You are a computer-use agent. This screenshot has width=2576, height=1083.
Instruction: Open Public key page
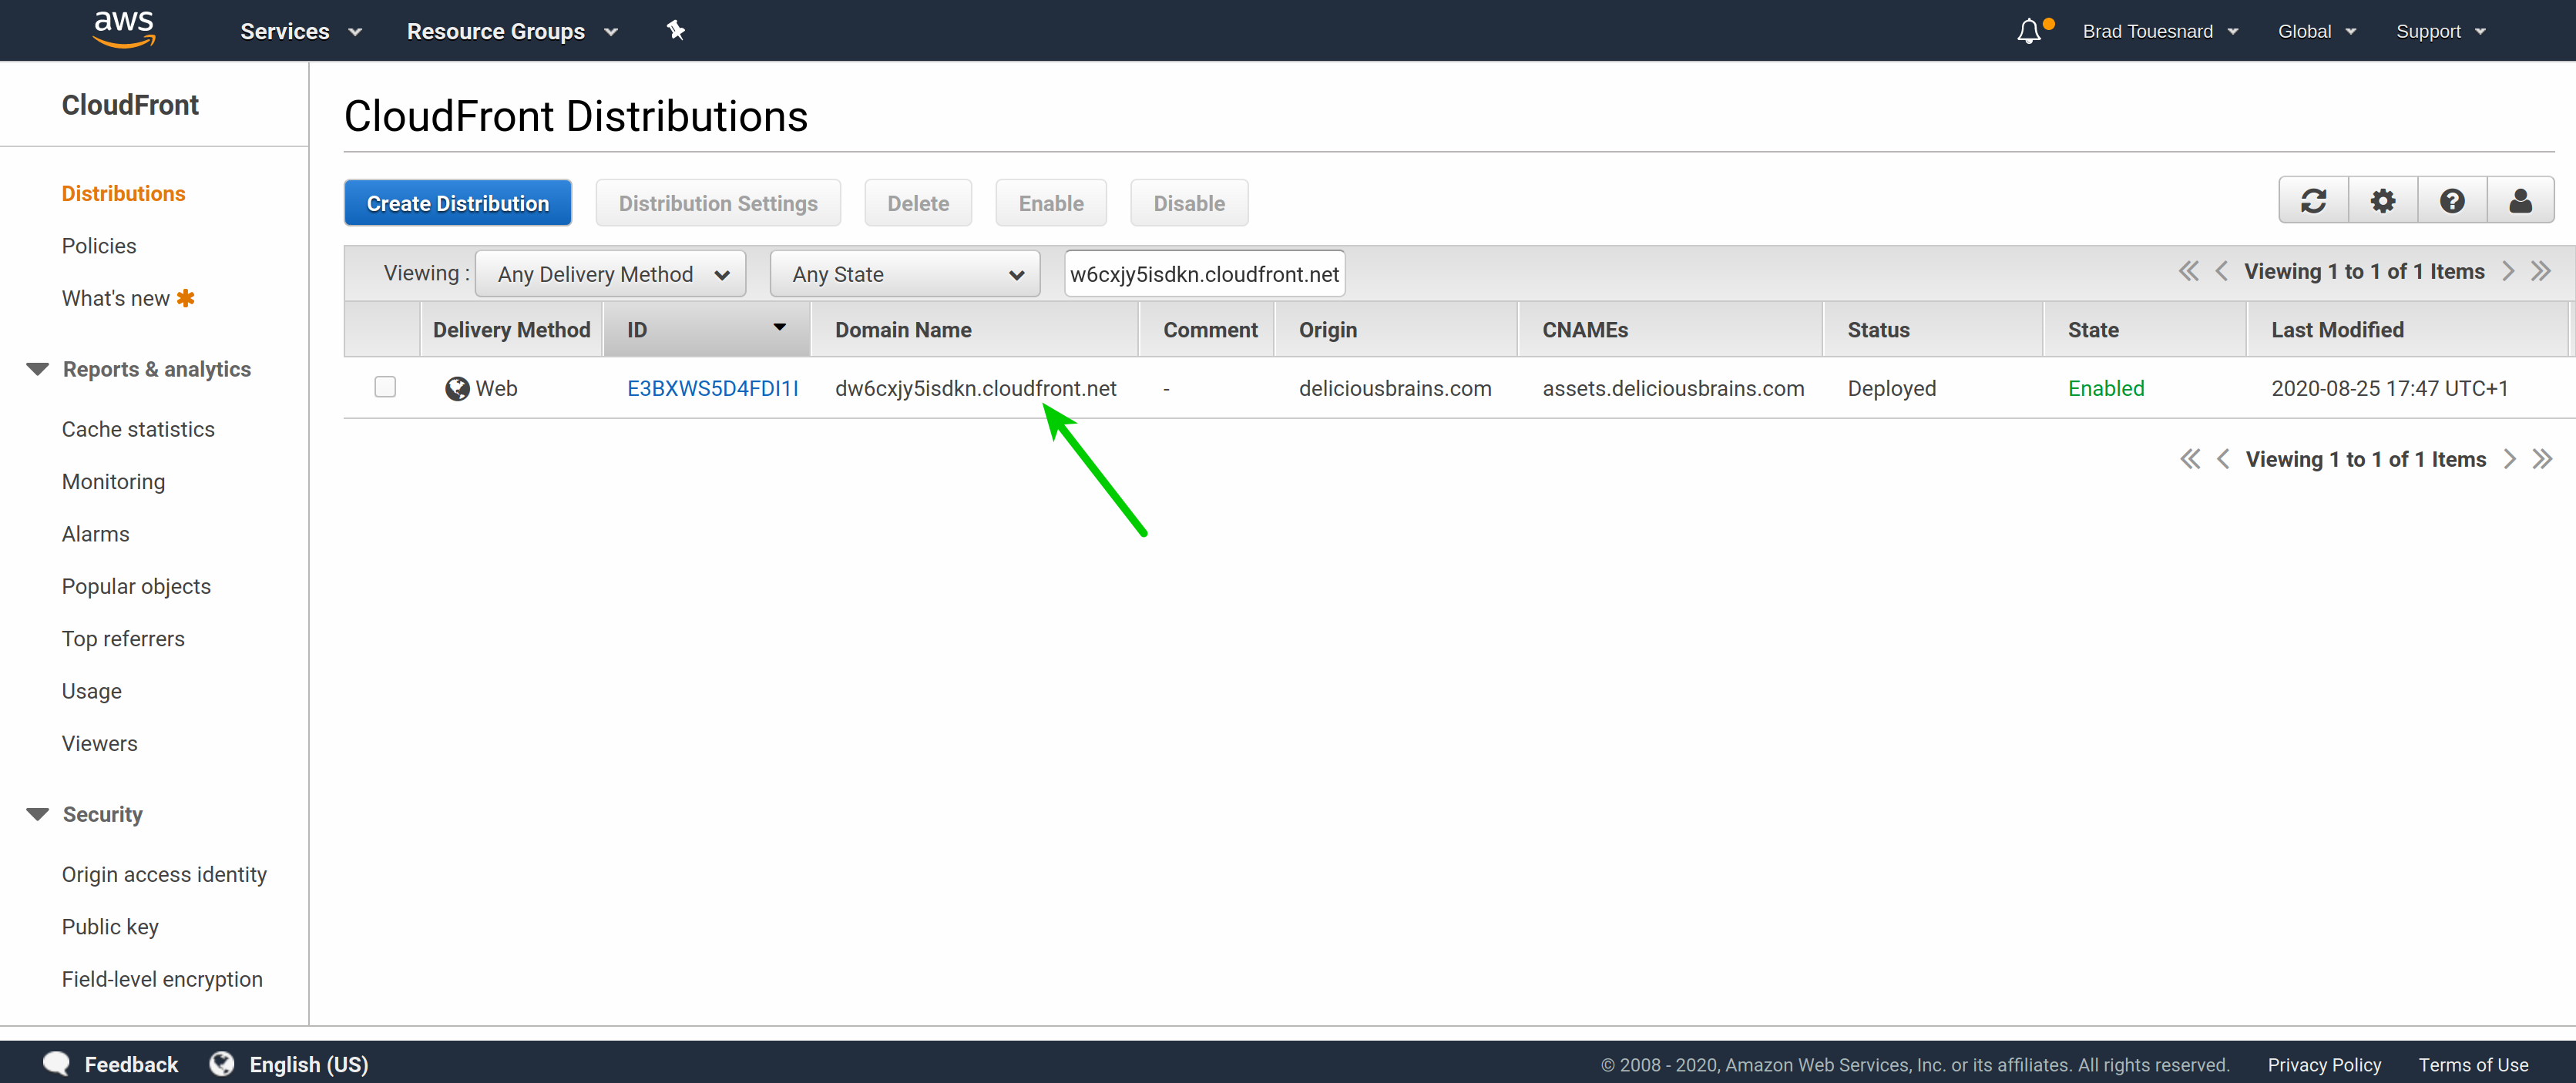tap(110, 926)
